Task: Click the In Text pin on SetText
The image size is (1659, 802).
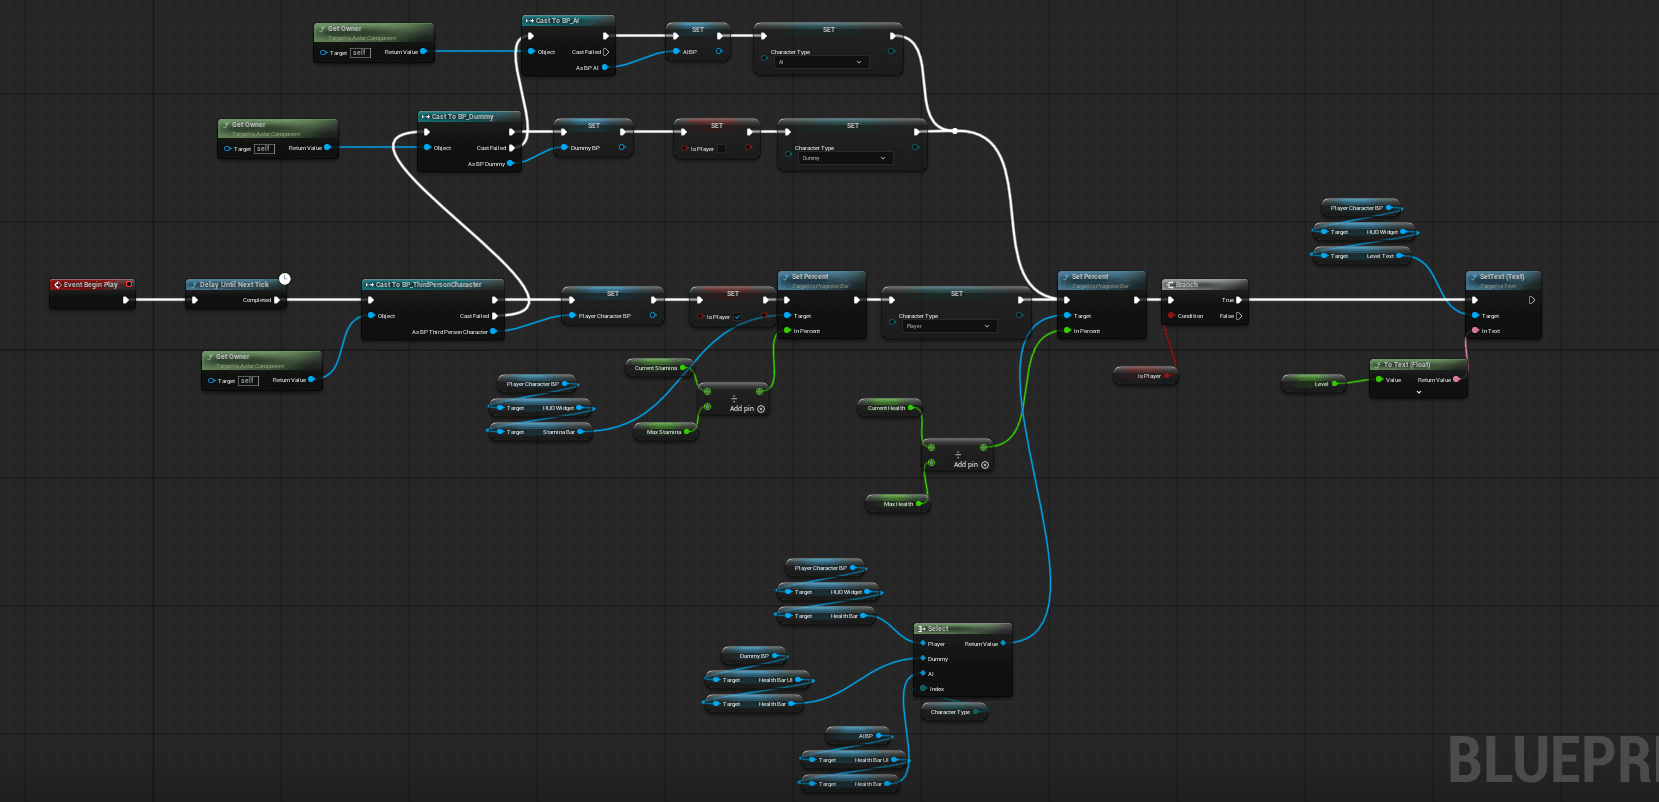Action: tap(1475, 331)
